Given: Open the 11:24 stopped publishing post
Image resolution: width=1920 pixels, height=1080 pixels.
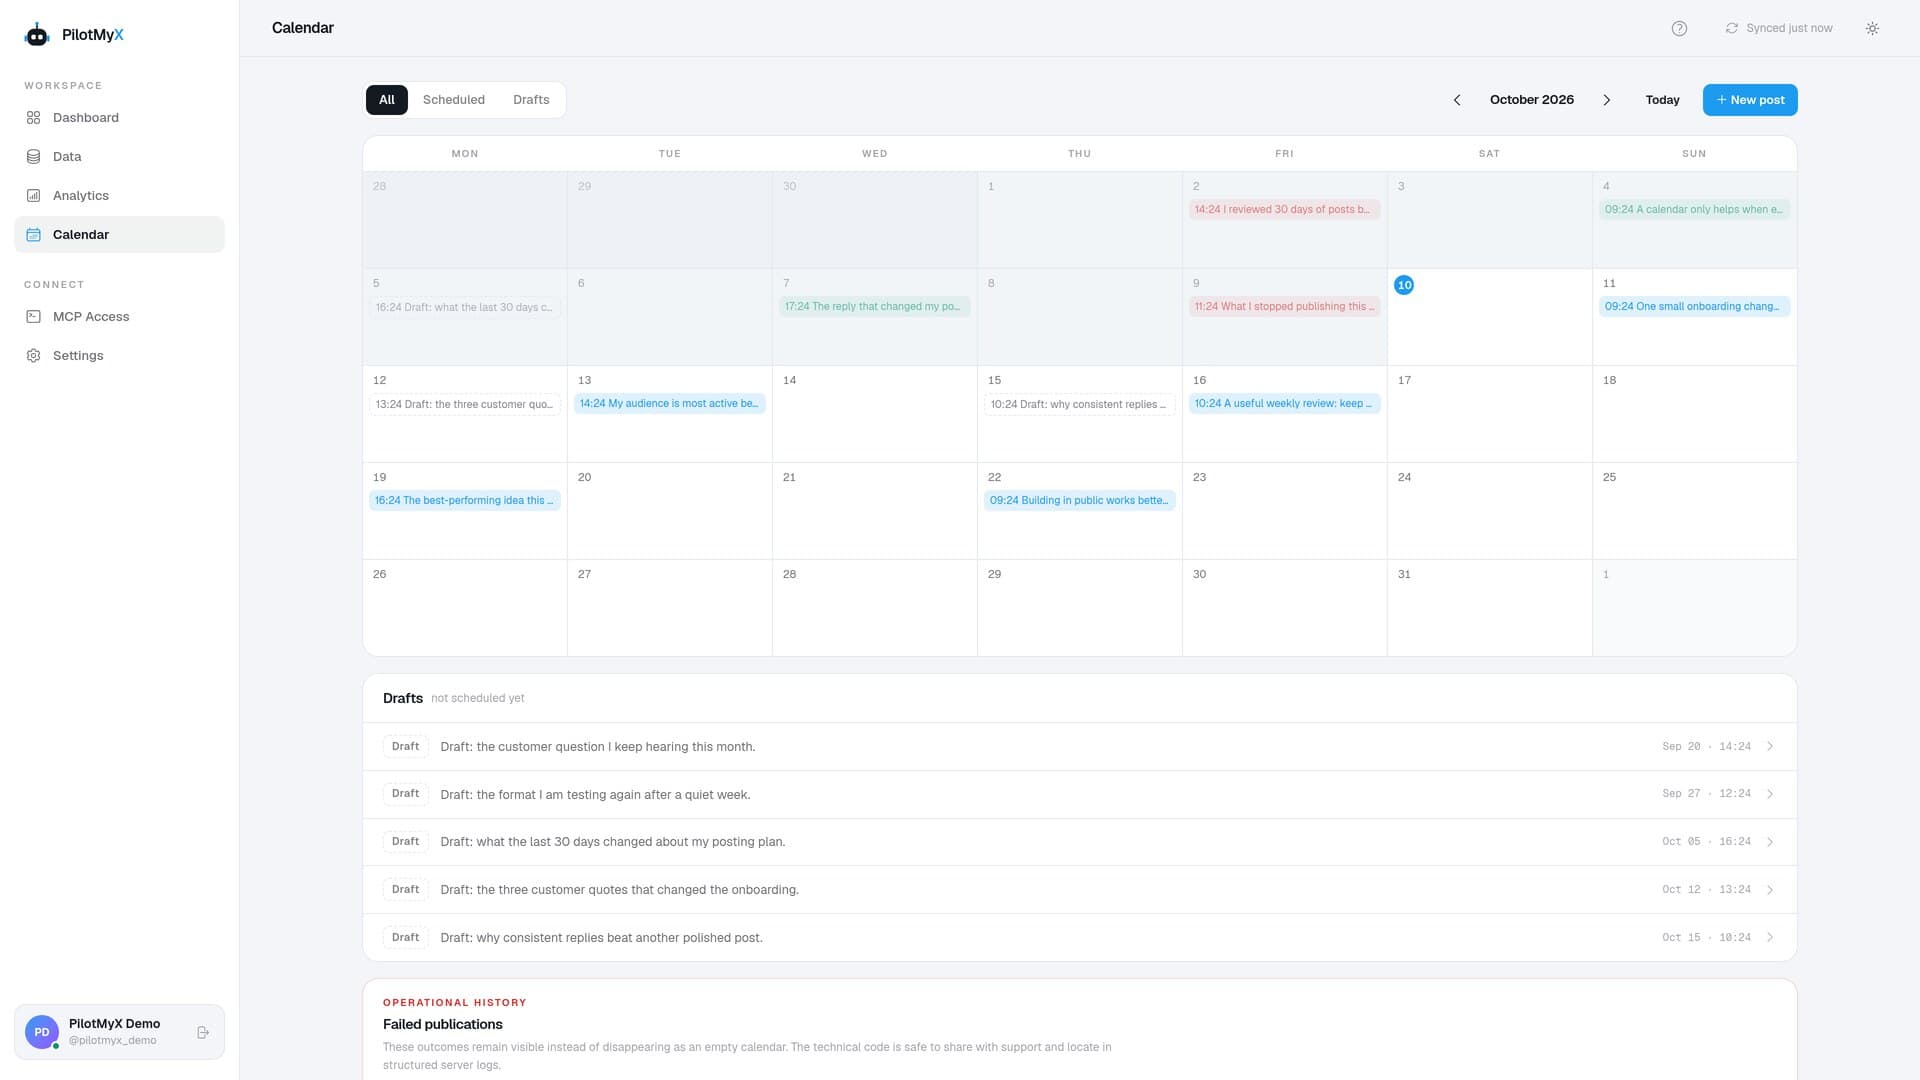Looking at the screenshot, I should coord(1284,307).
